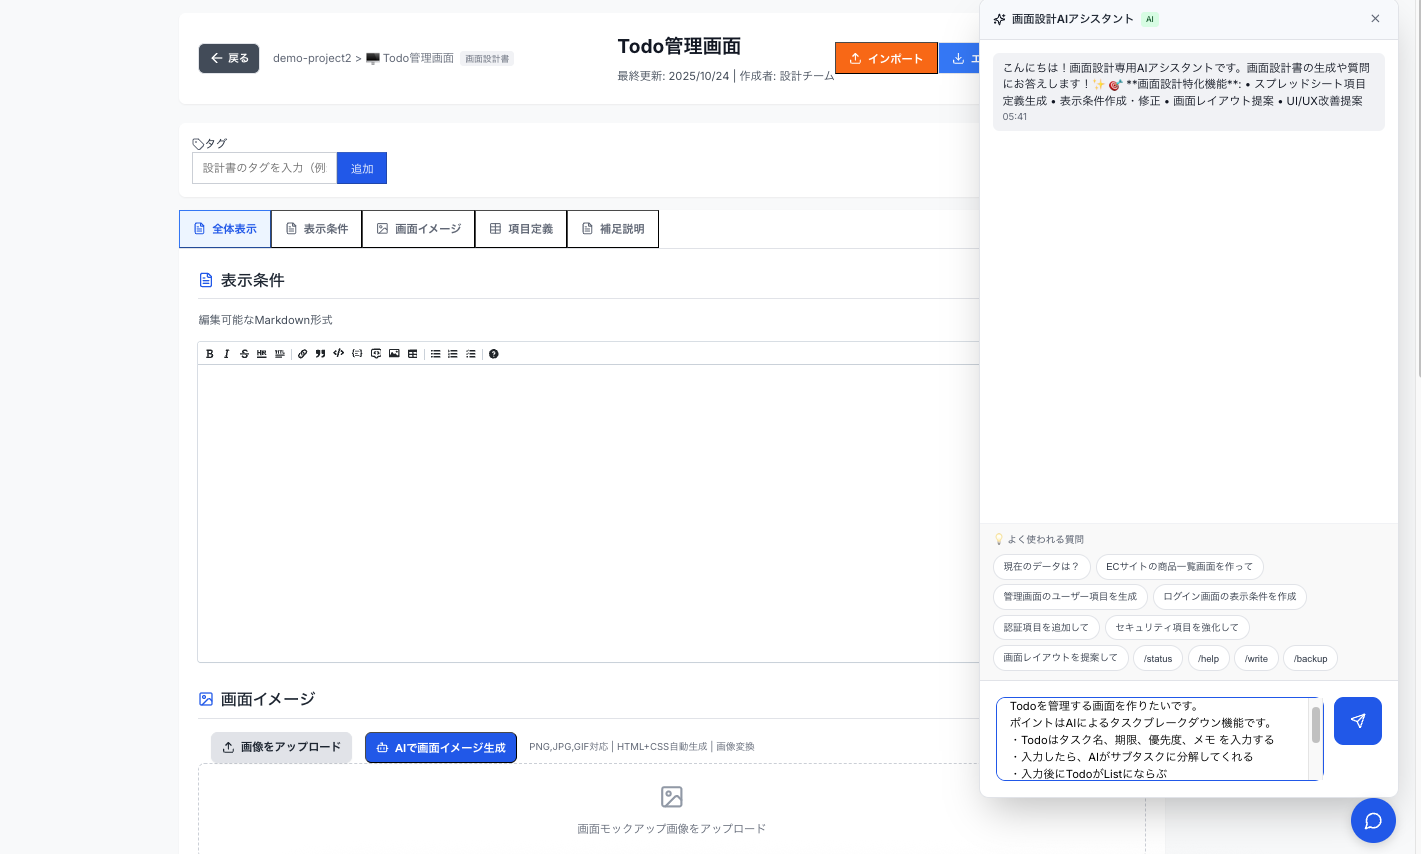Click the sparkle icon of AI assistant header

click(x=999, y=19)
